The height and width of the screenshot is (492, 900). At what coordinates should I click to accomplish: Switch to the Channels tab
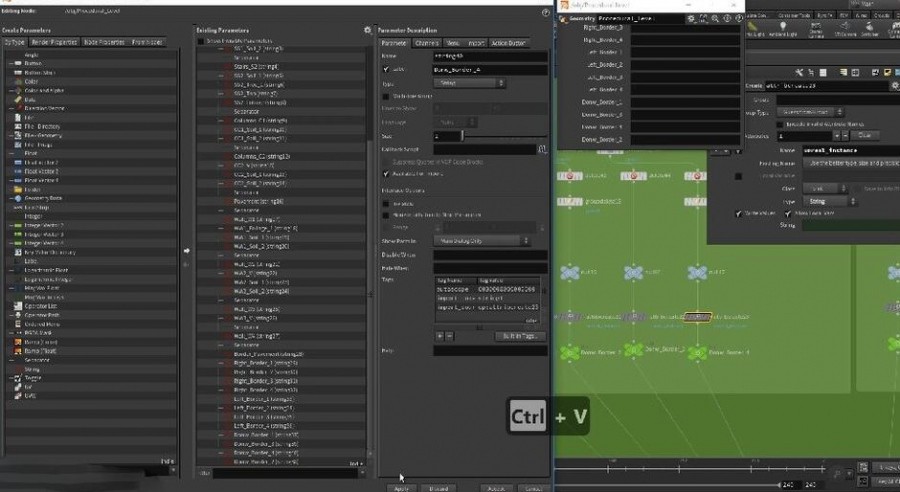click(426, 43)
